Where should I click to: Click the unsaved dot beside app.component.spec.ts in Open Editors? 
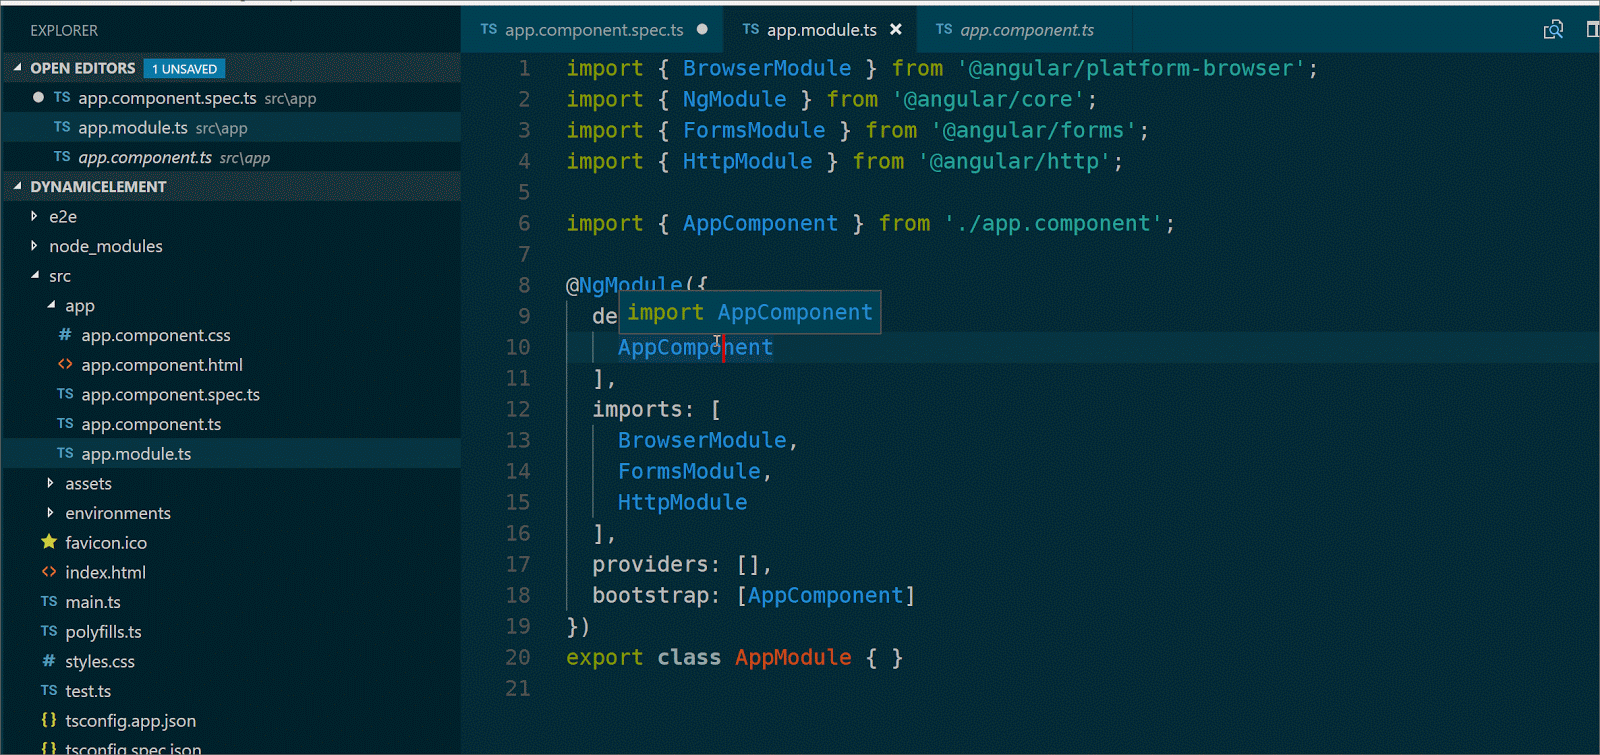click(38, 98)
